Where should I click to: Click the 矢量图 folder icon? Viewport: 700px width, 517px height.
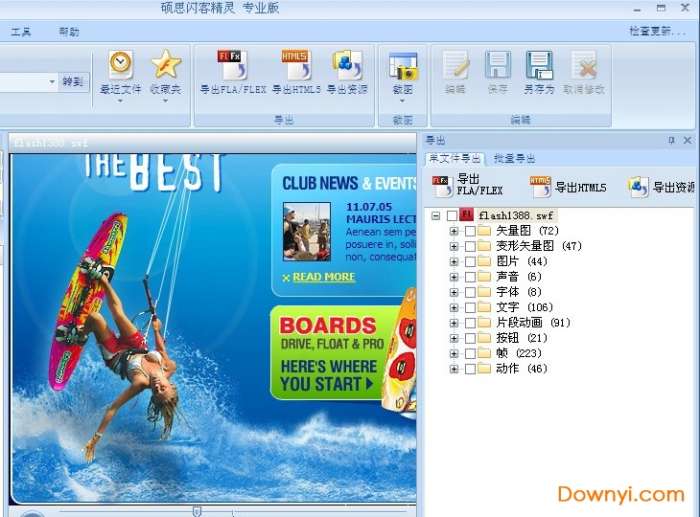pyautogui.click(x=484, y=231)
